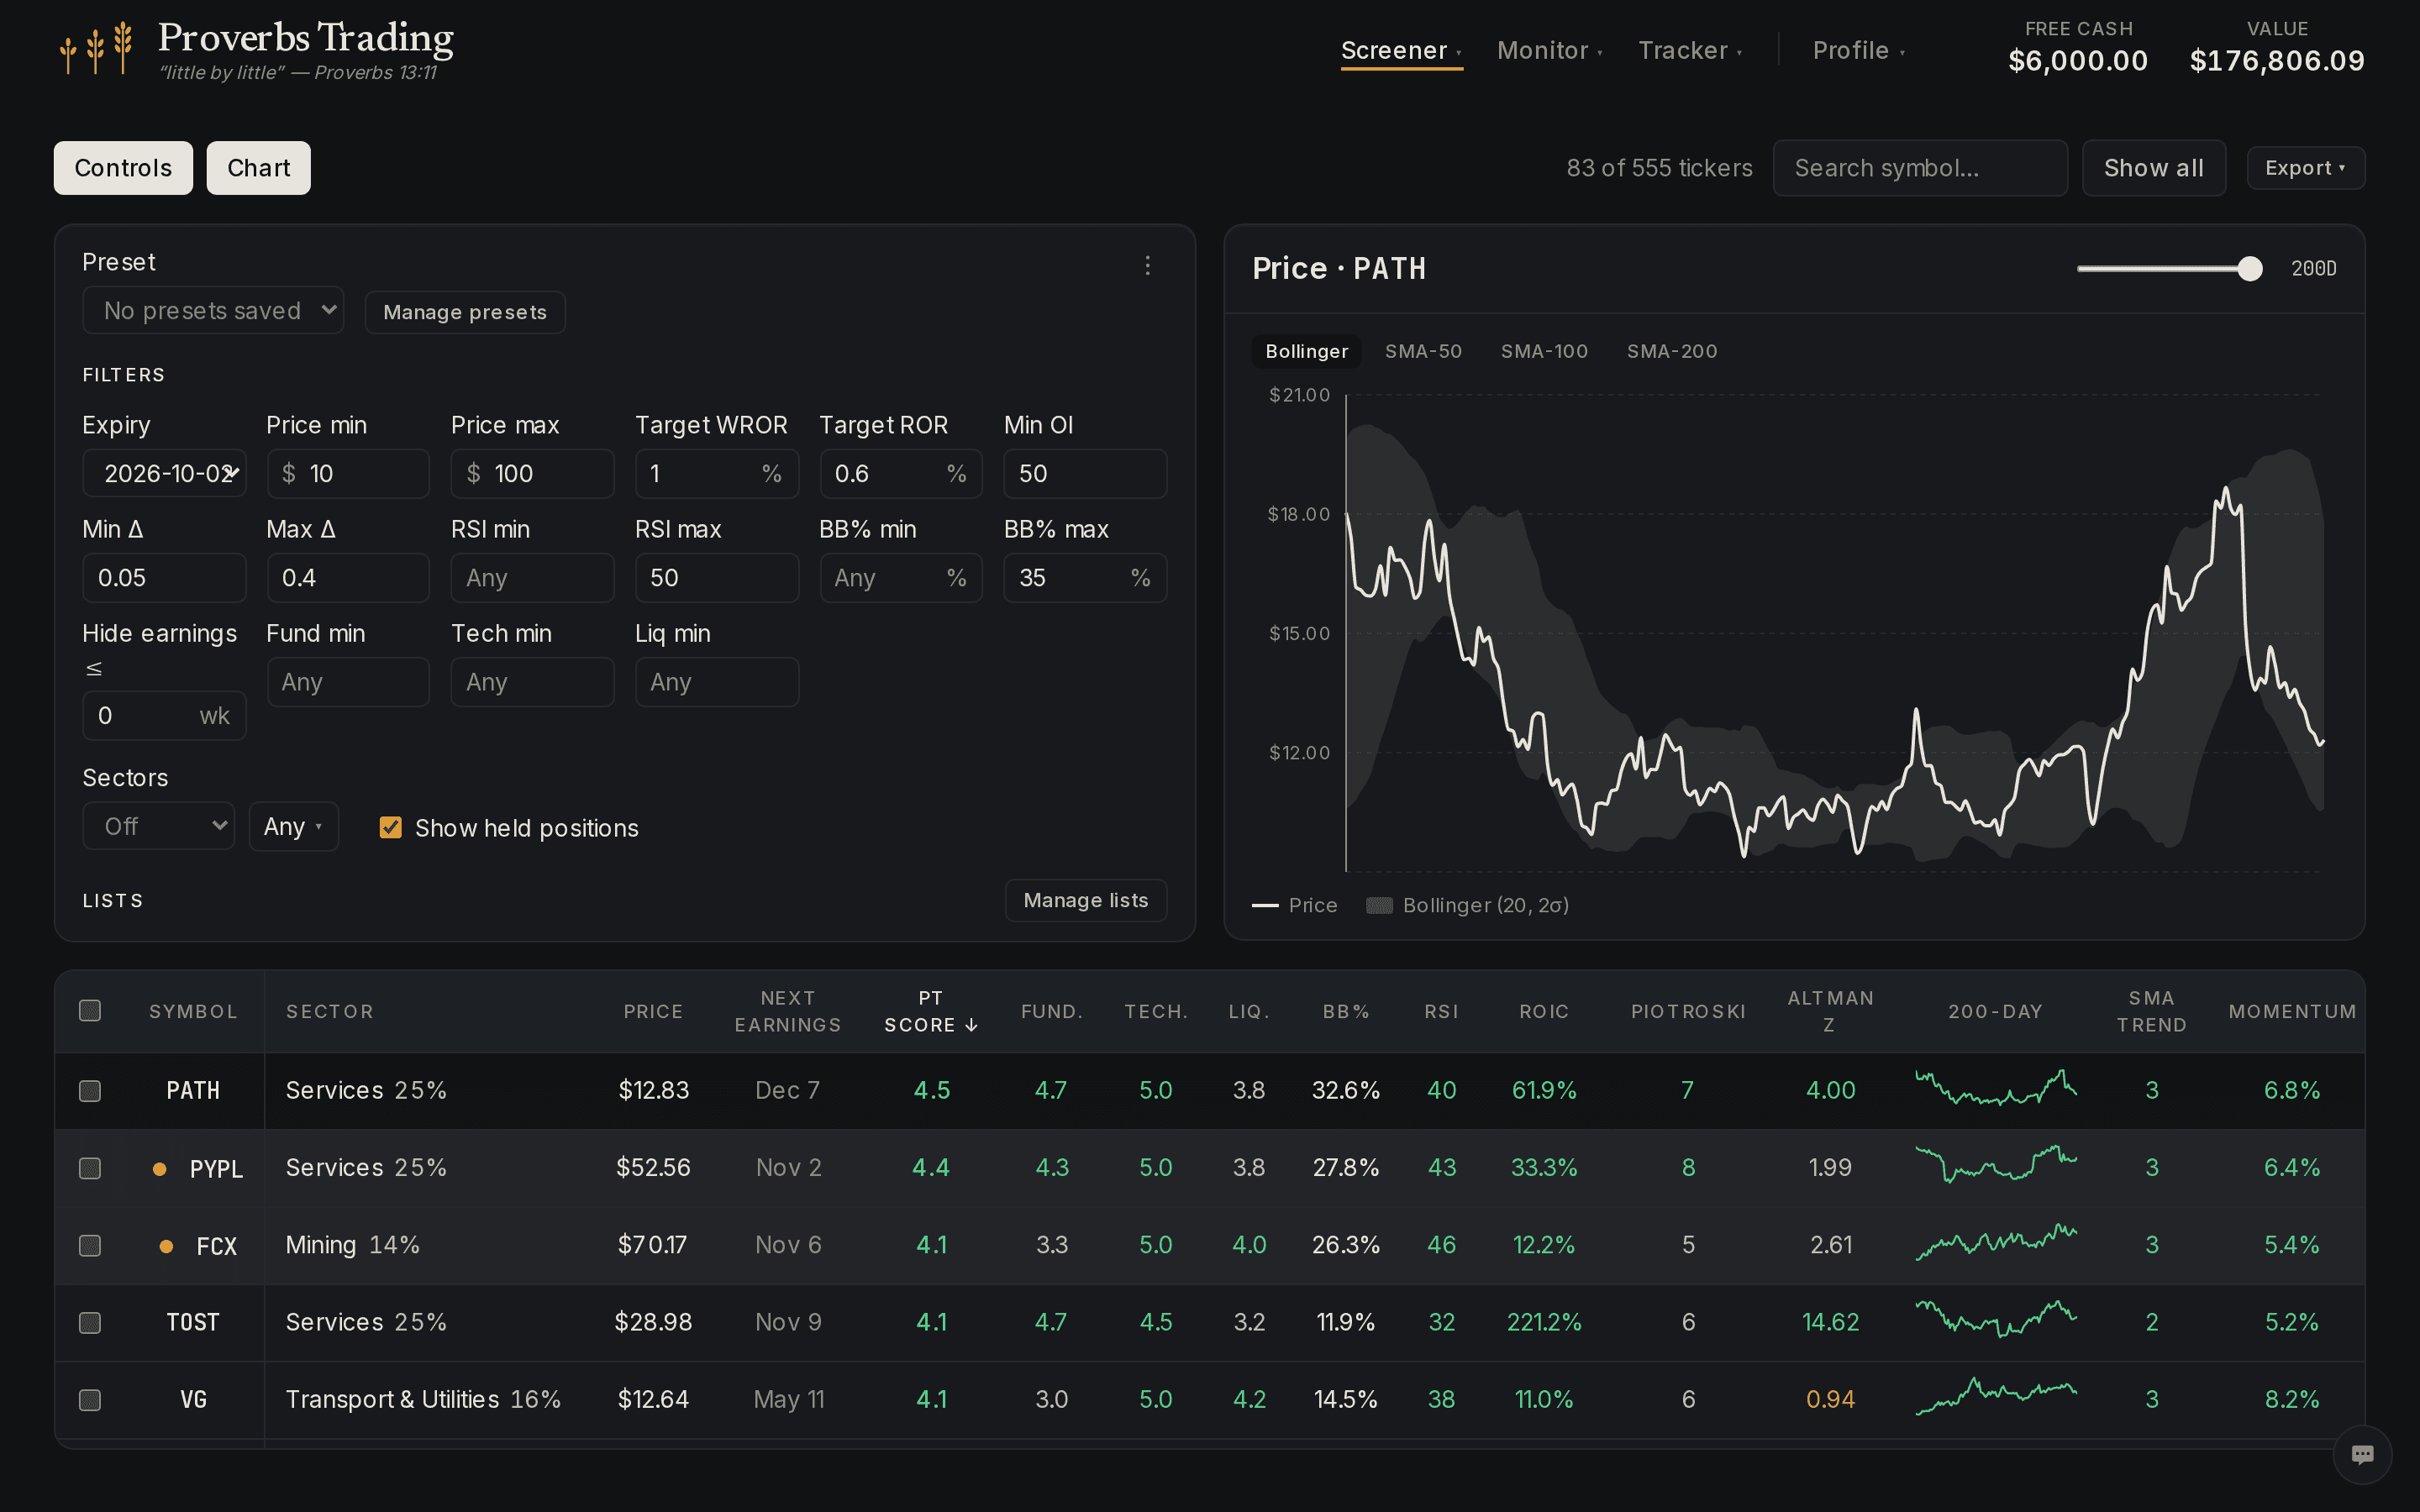Image resolution: width=2420 pixels, height=1512 pixels.
Task: Click Manage presets button
Action: 465,312
